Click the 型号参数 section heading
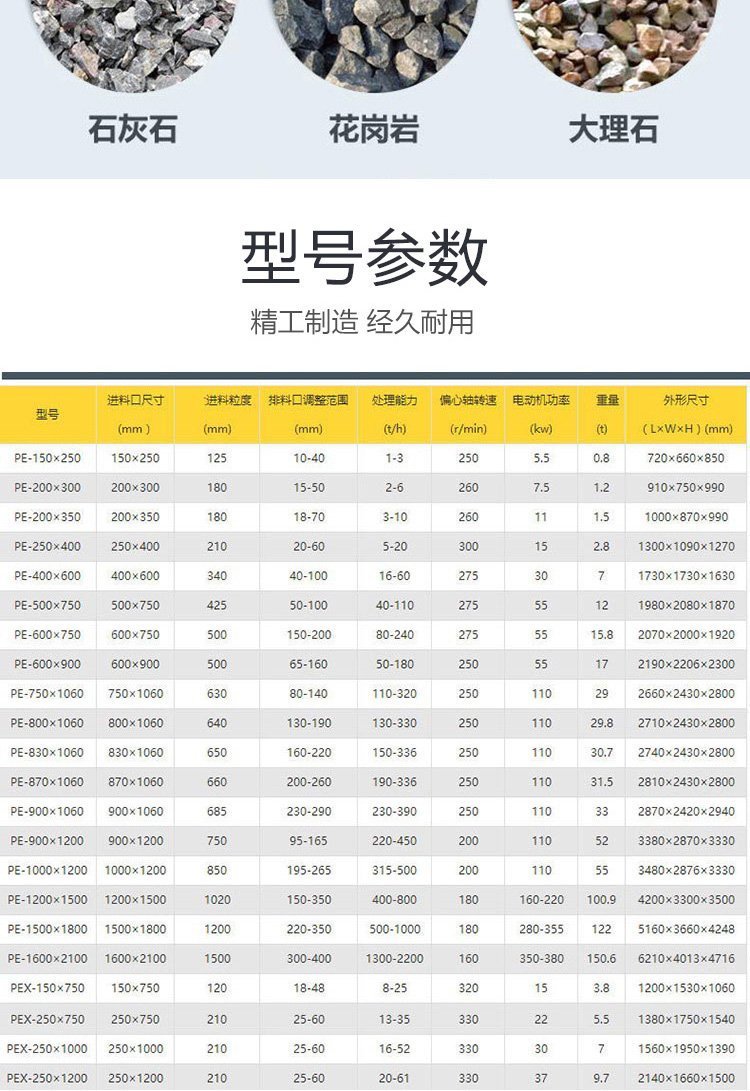 (364, 257)
